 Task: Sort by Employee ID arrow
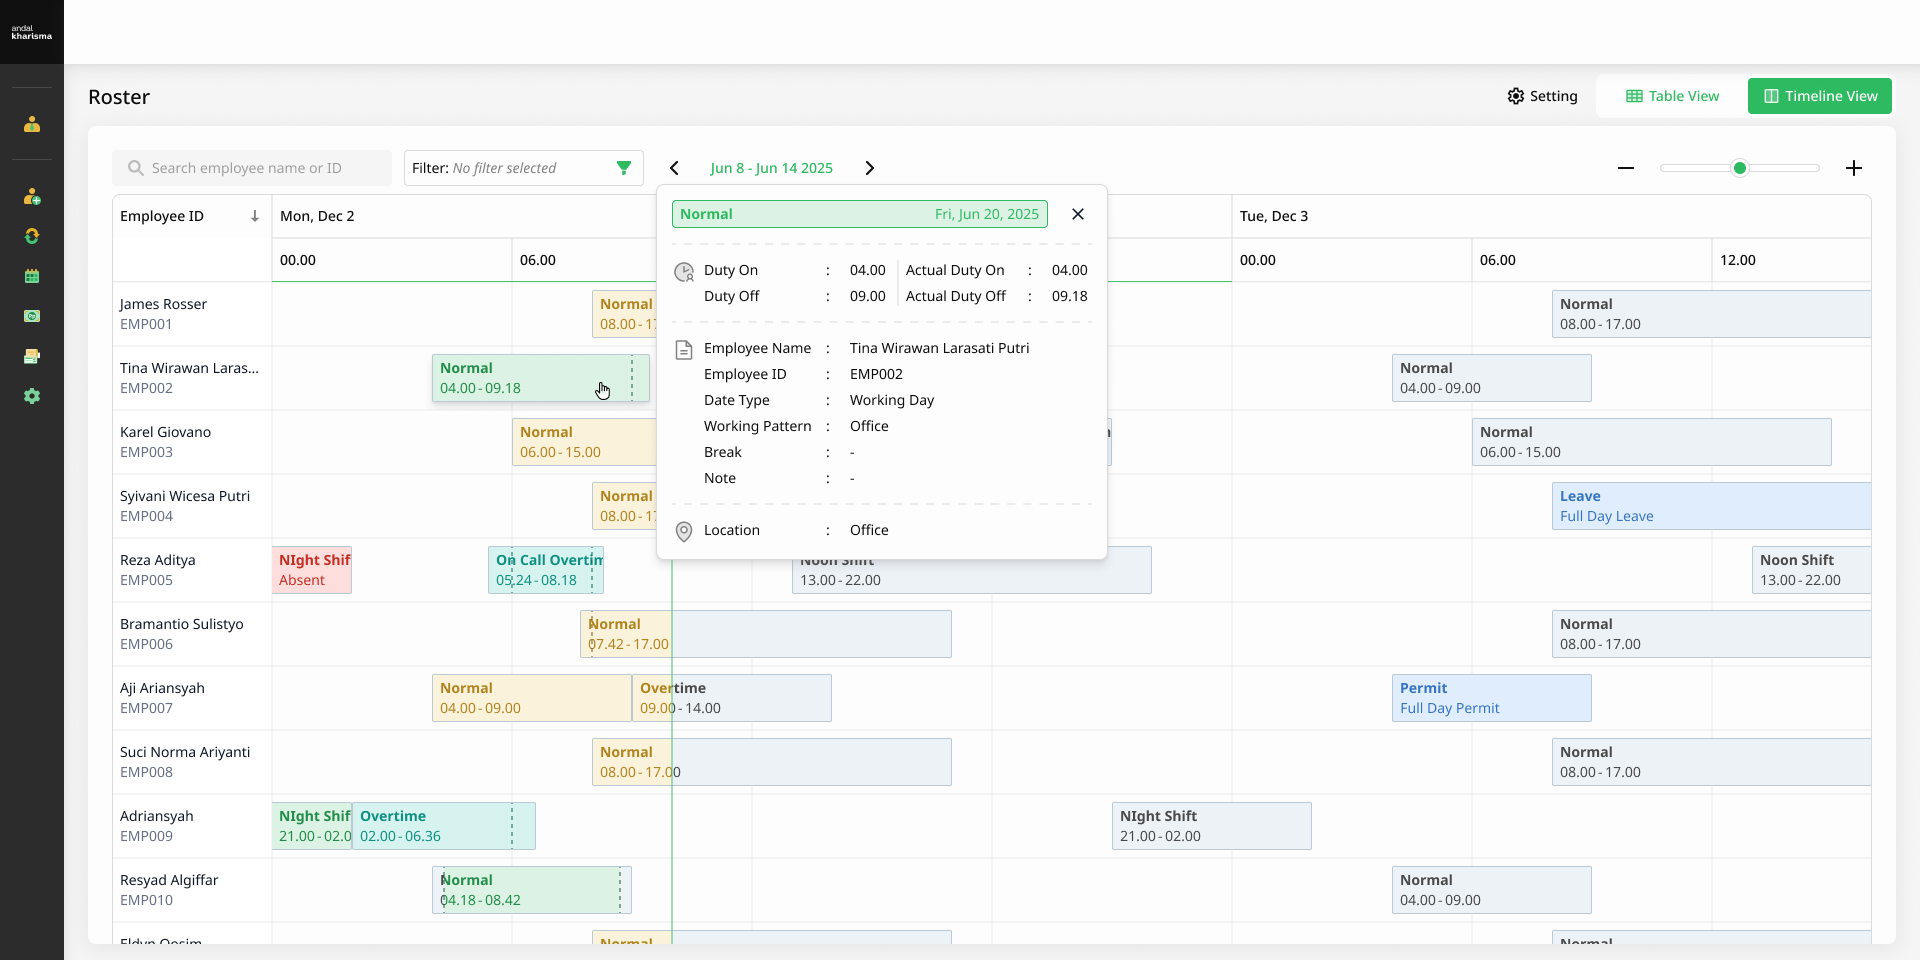255,216
